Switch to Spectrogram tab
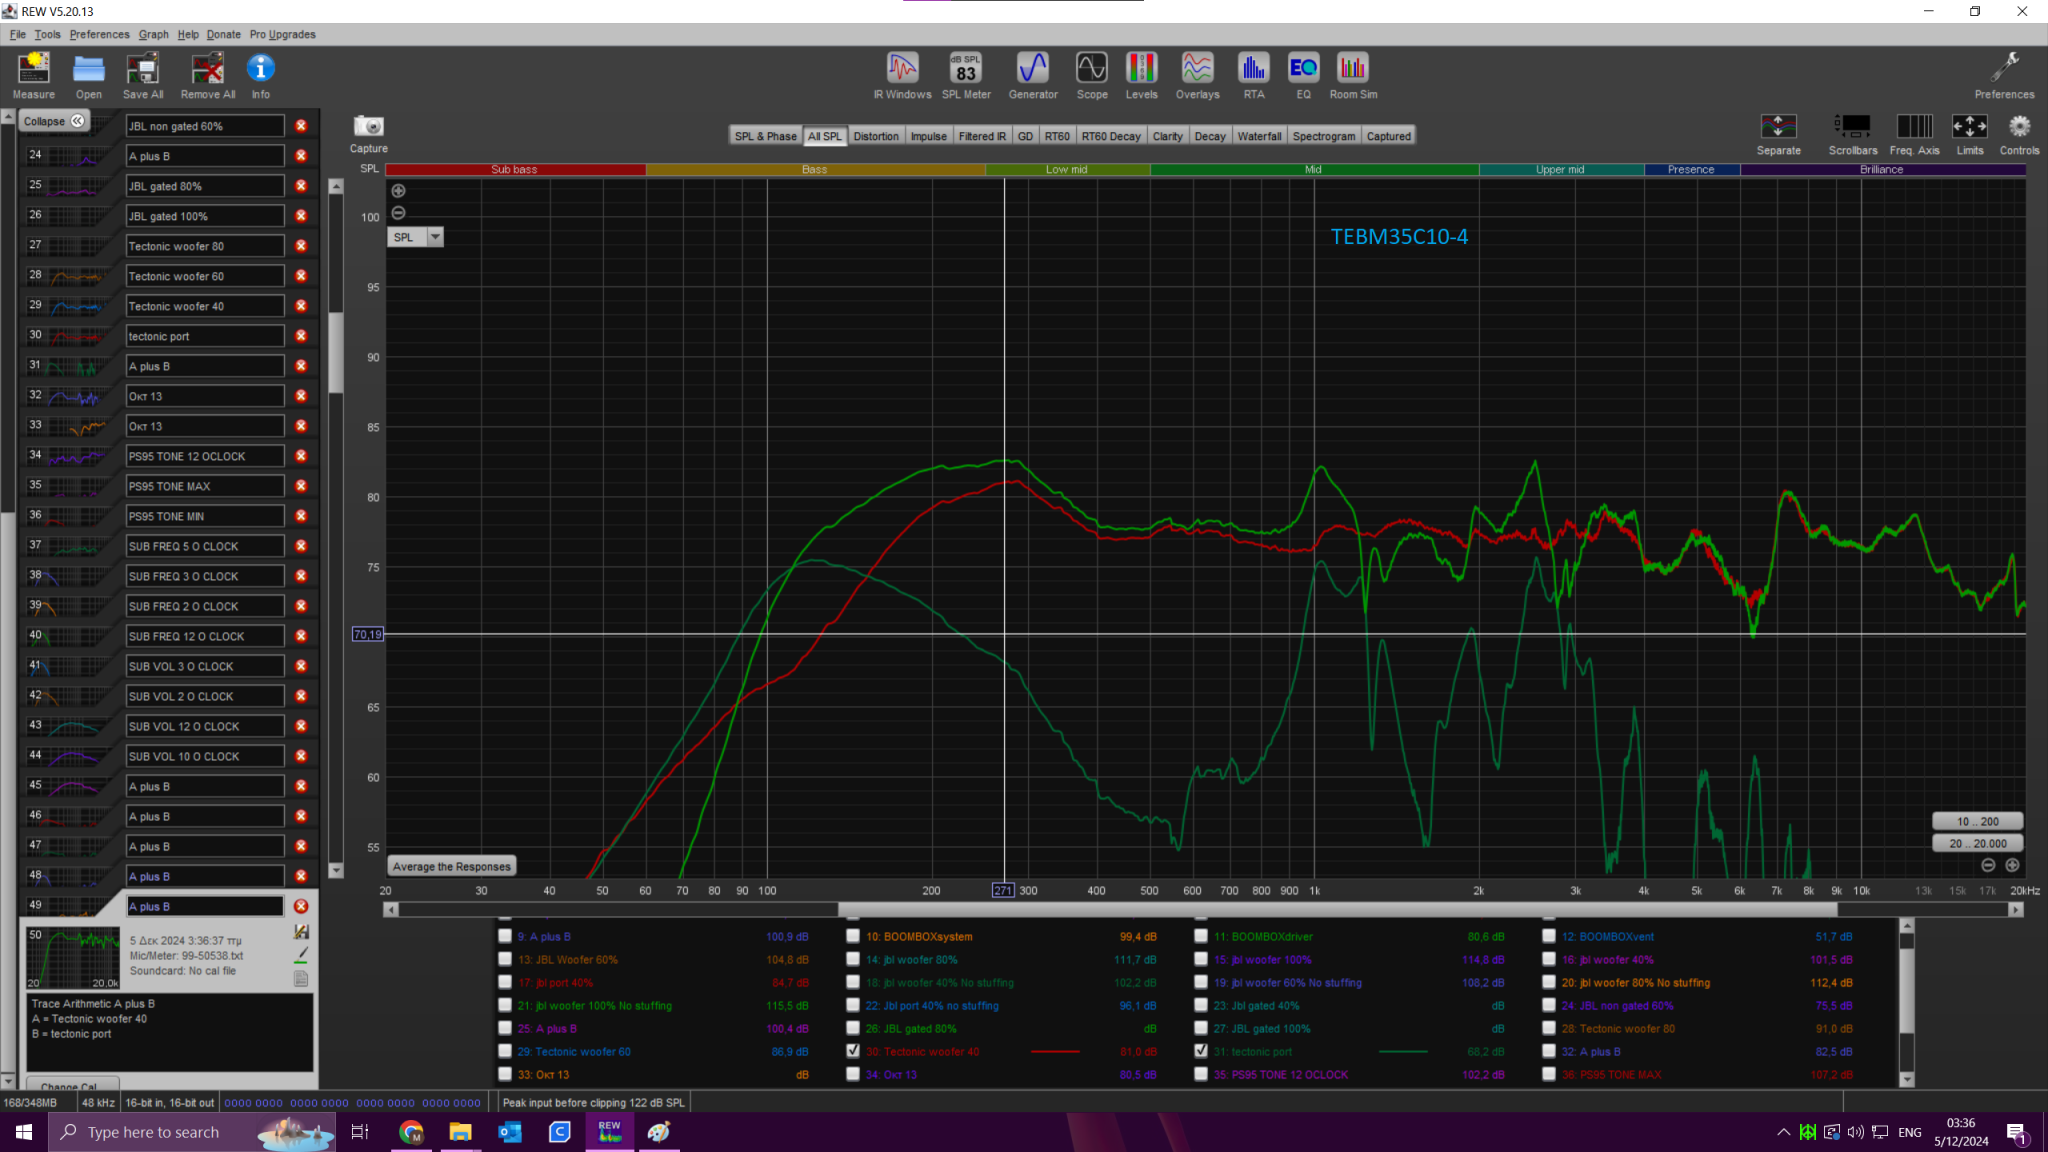2048x1152 pixels. [x=1323, y=136]
